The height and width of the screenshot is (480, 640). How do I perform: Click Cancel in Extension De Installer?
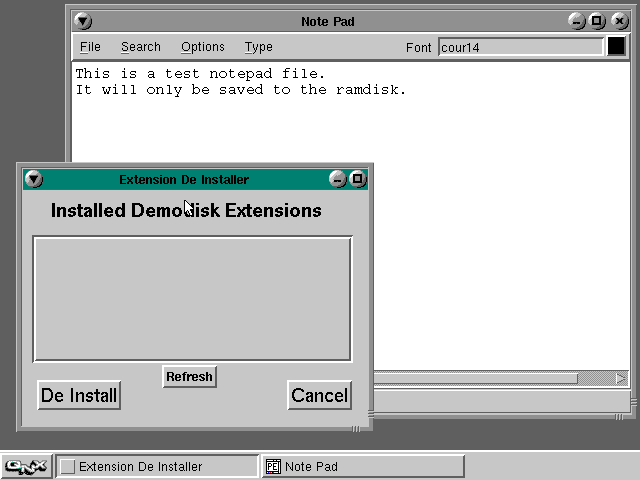click(320, 395)
